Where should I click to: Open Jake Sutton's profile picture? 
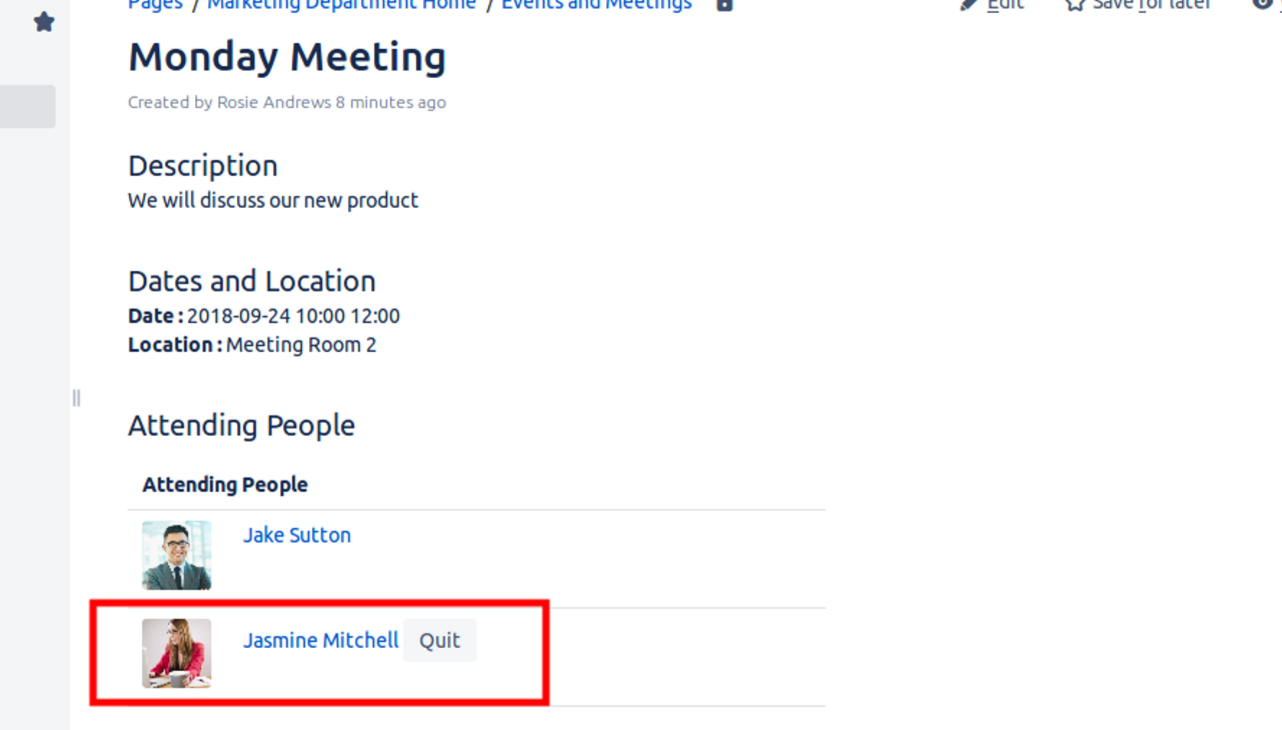click(x=176, y=555)
